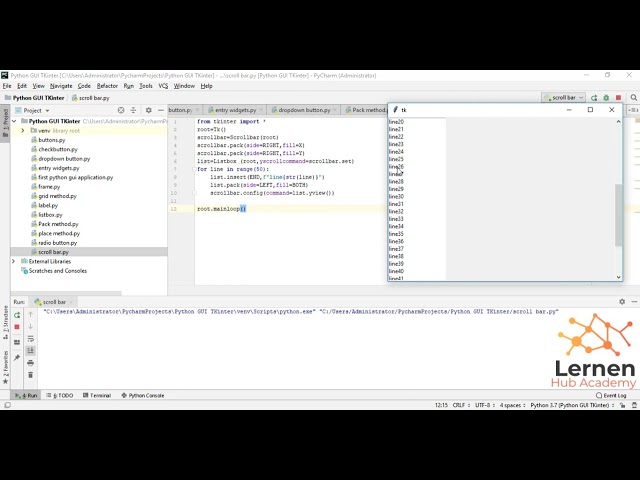Open Event Log in status bar
The image size is (640, 480).
[611, 396]
